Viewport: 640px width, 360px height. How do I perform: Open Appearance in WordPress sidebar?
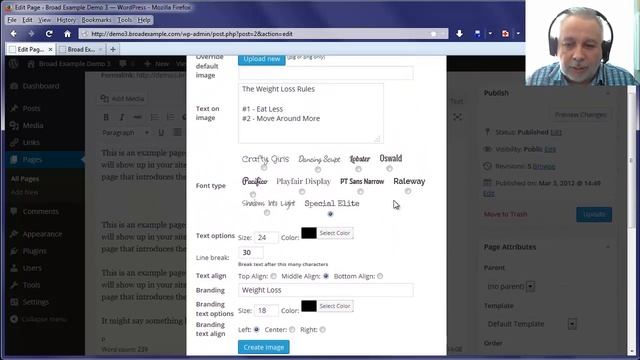[42, 234]
